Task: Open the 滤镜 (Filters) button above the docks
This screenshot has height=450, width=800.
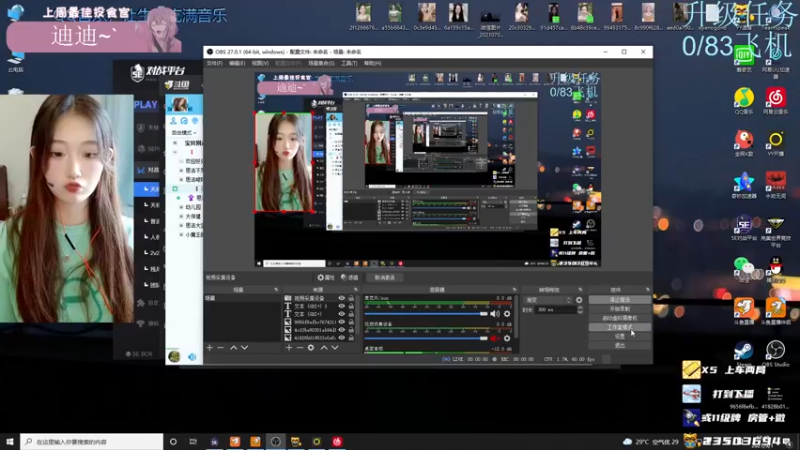Action: tap(349, 278)
